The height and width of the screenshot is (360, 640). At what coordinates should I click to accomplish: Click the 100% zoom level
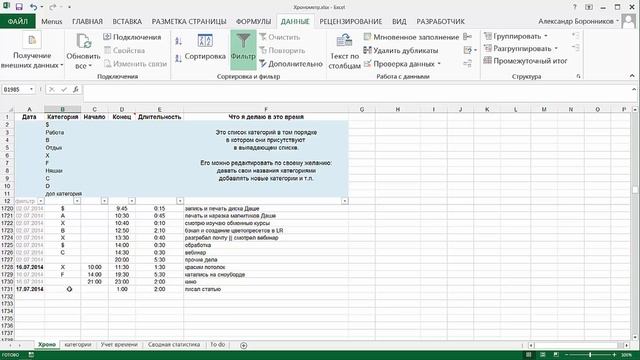click(627, 355)
